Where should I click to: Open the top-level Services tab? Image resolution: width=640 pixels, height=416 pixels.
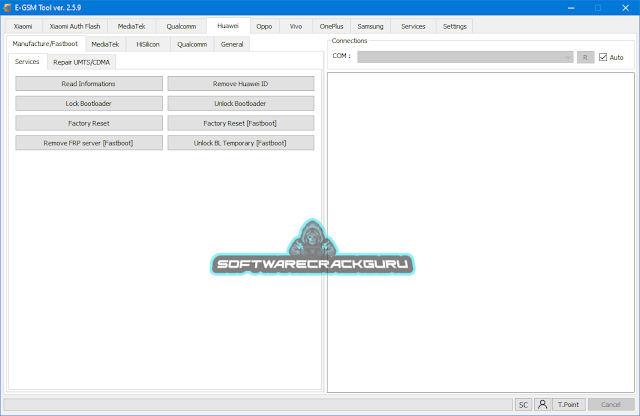413,27
